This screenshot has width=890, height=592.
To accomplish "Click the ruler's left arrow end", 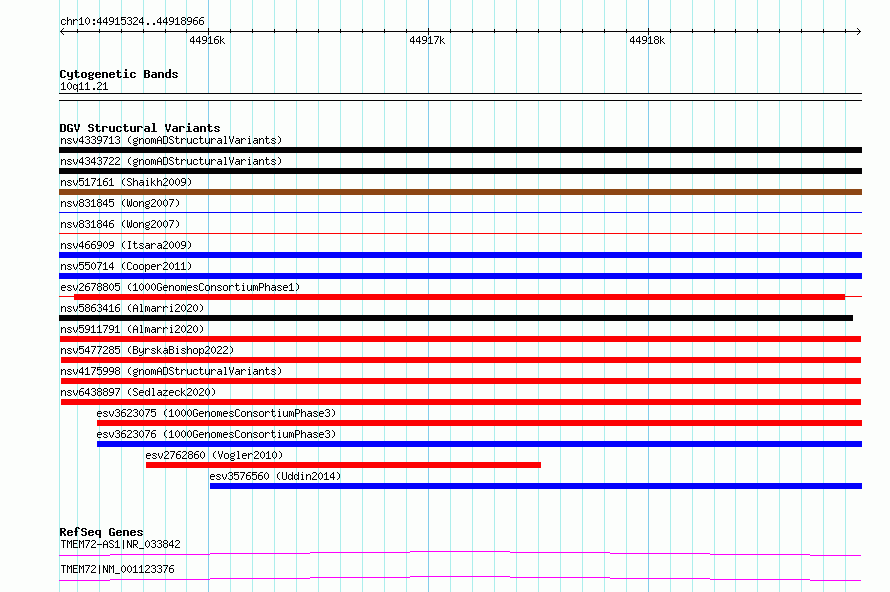I will [62, 32].
